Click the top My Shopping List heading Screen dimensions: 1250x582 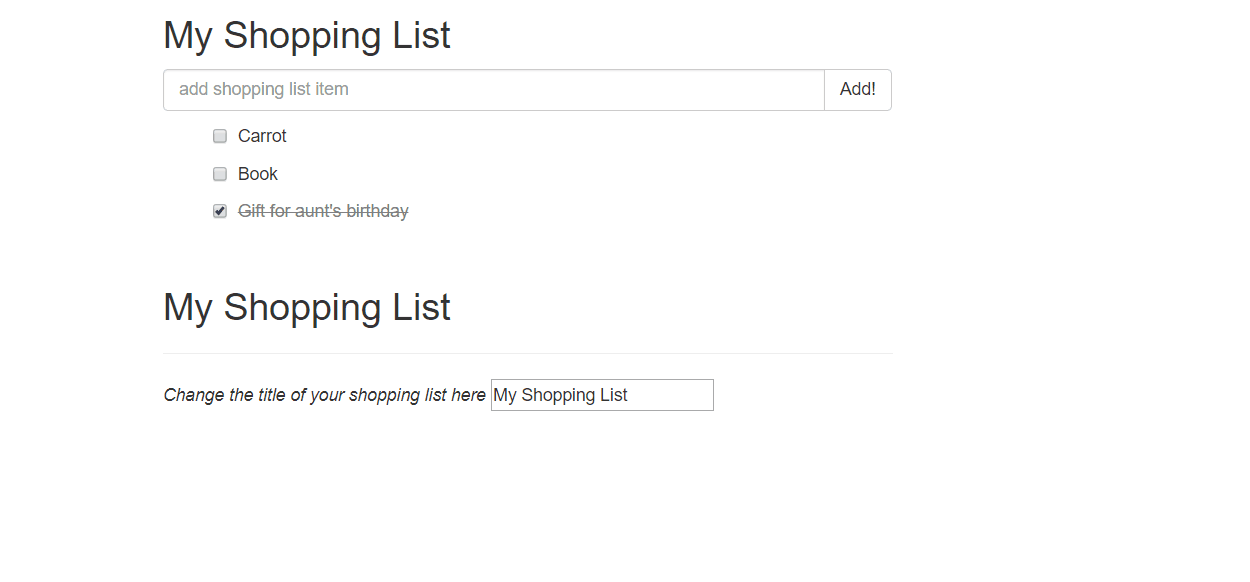[306, 36]
